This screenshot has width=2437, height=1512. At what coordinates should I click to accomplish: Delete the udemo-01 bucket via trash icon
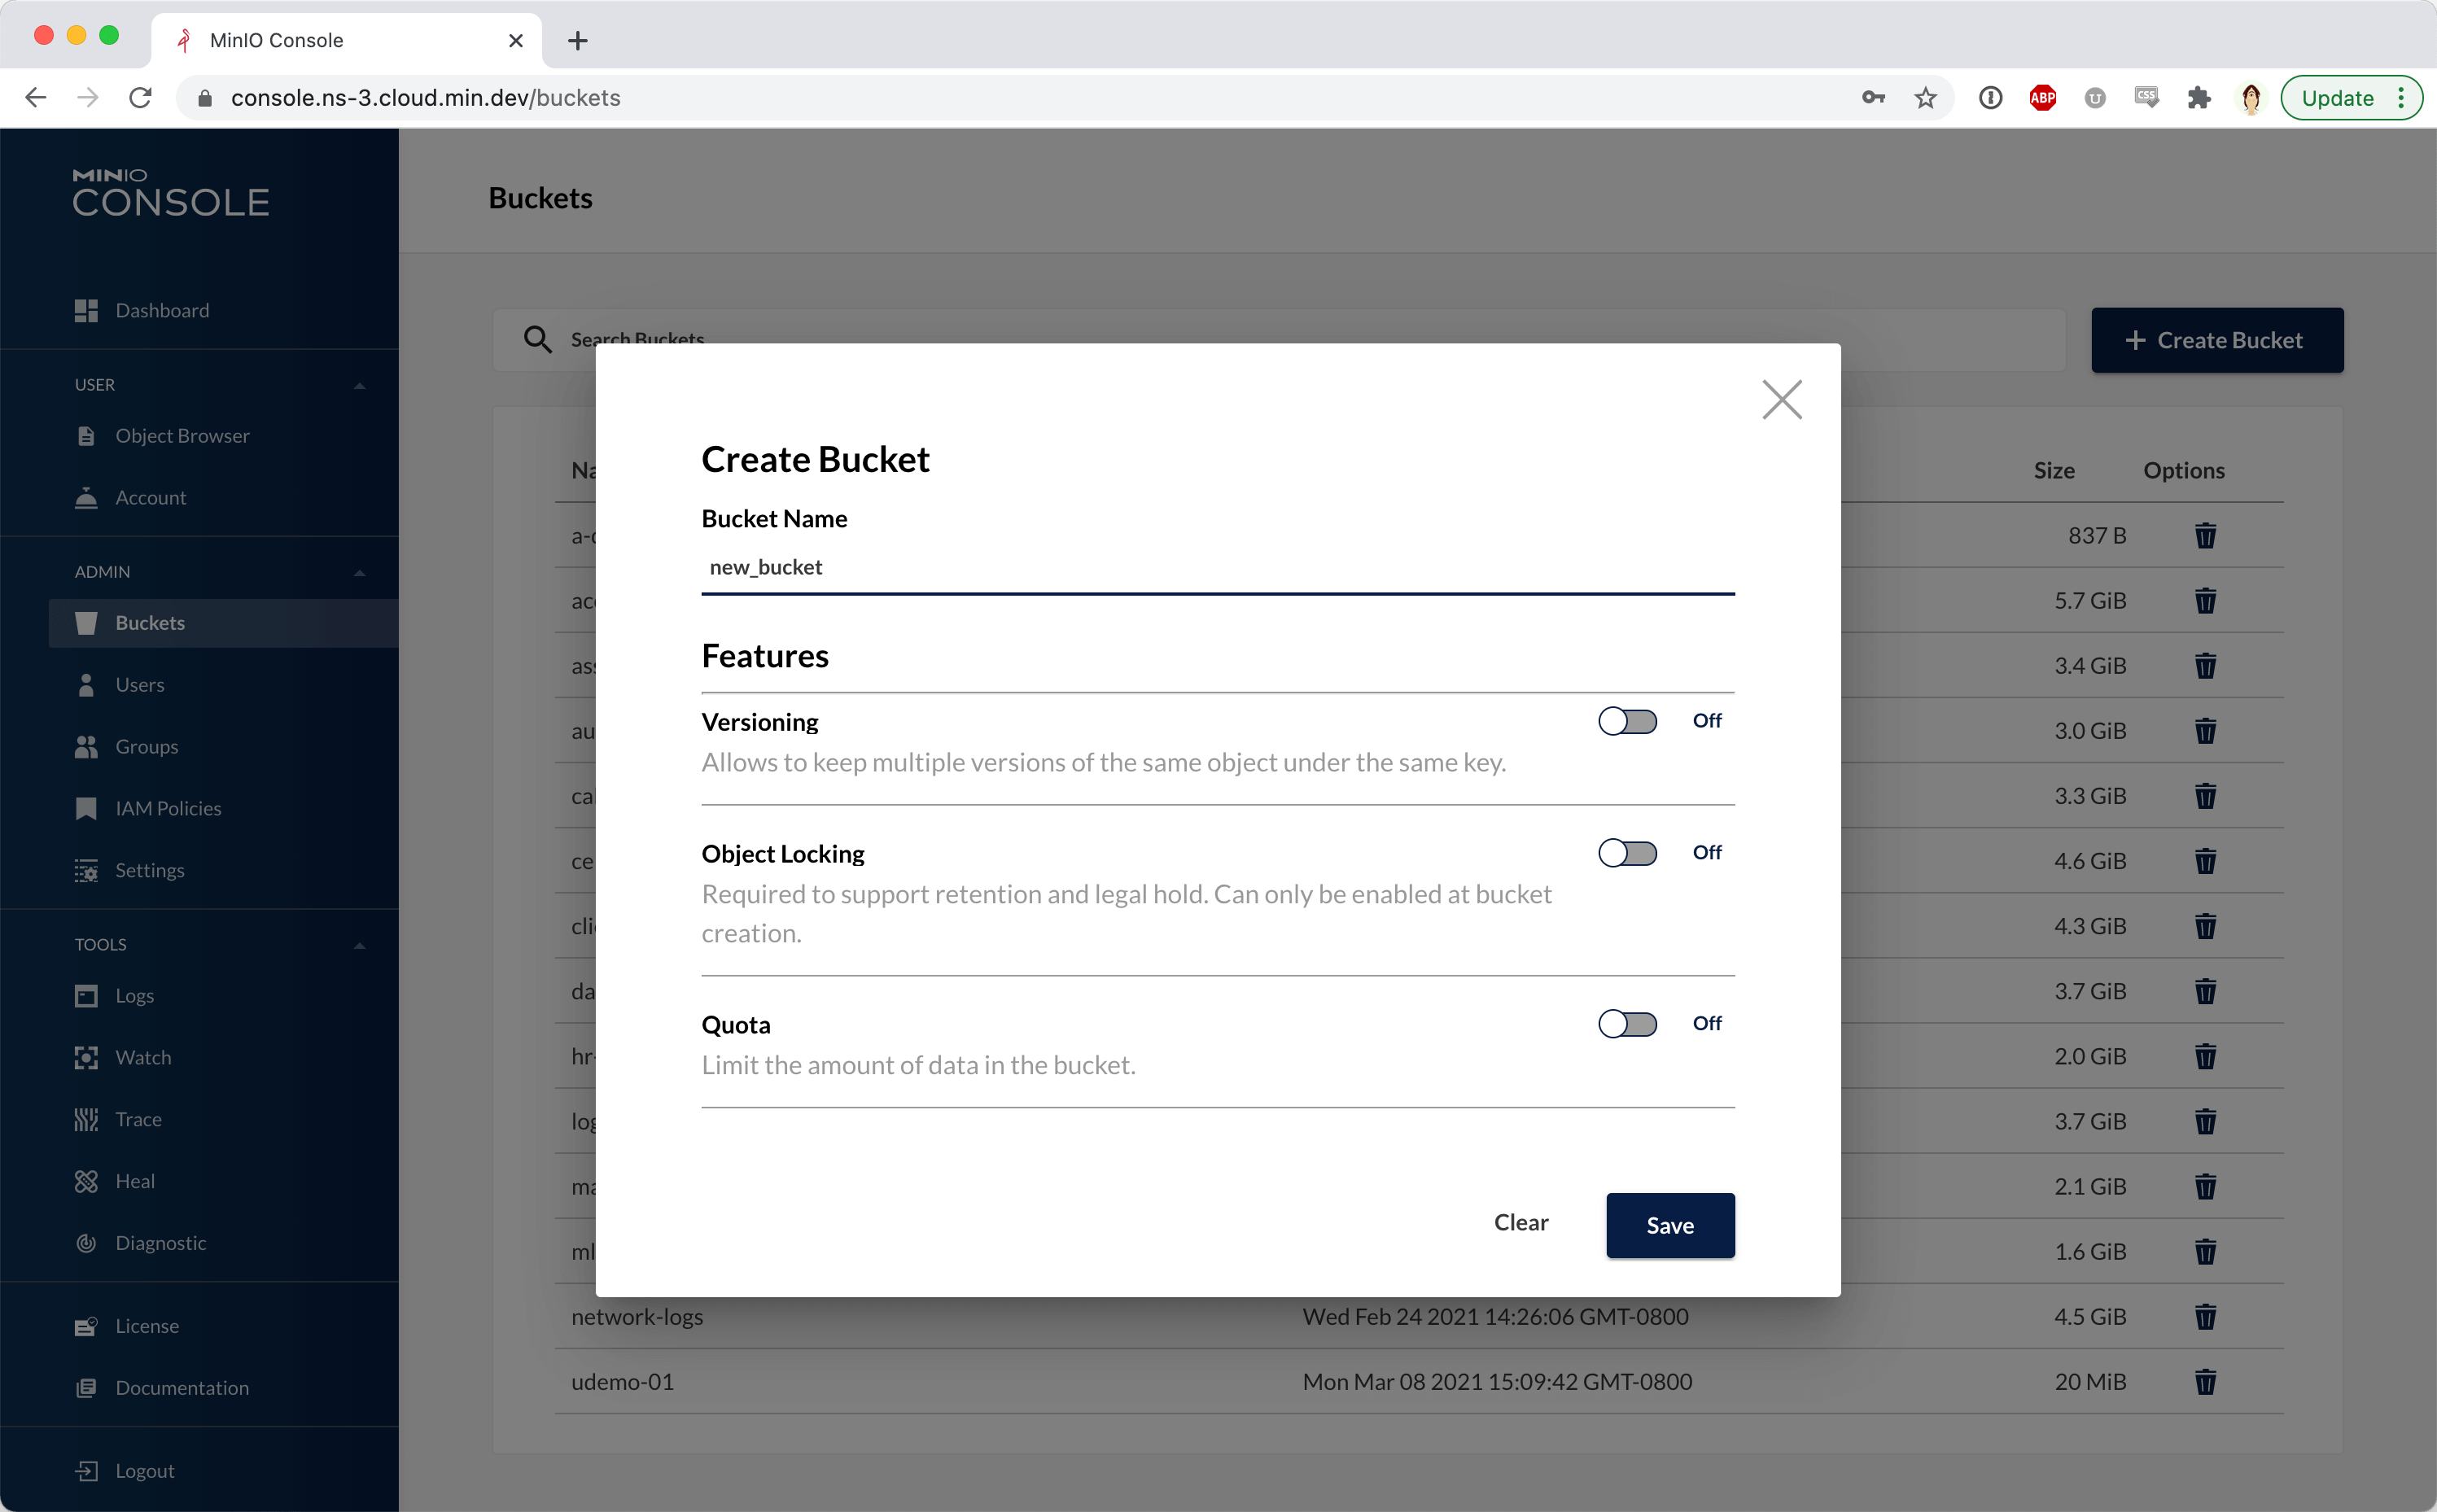[x=2205, y=1382]
